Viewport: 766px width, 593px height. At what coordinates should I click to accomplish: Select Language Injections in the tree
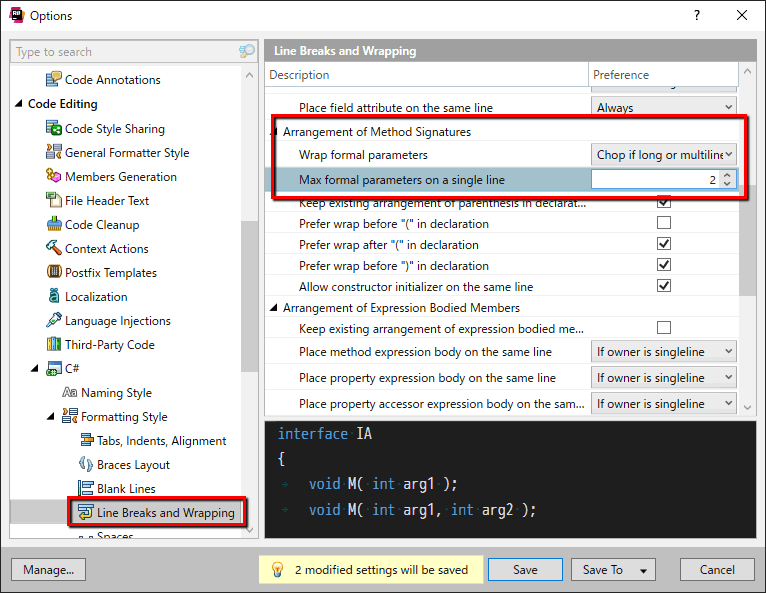(118, 321)
